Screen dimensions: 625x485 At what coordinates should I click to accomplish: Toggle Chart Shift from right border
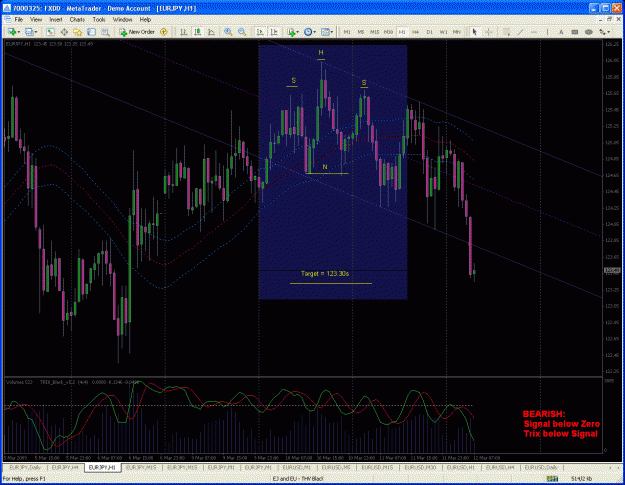[x=273, y=32]
